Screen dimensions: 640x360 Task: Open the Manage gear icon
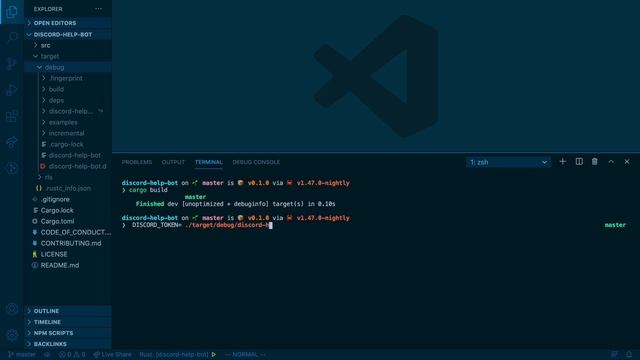12,335
